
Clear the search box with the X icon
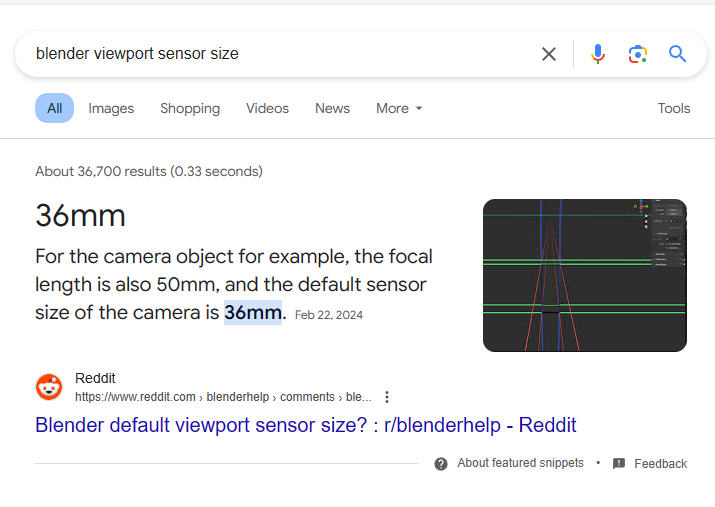point(549,54)
